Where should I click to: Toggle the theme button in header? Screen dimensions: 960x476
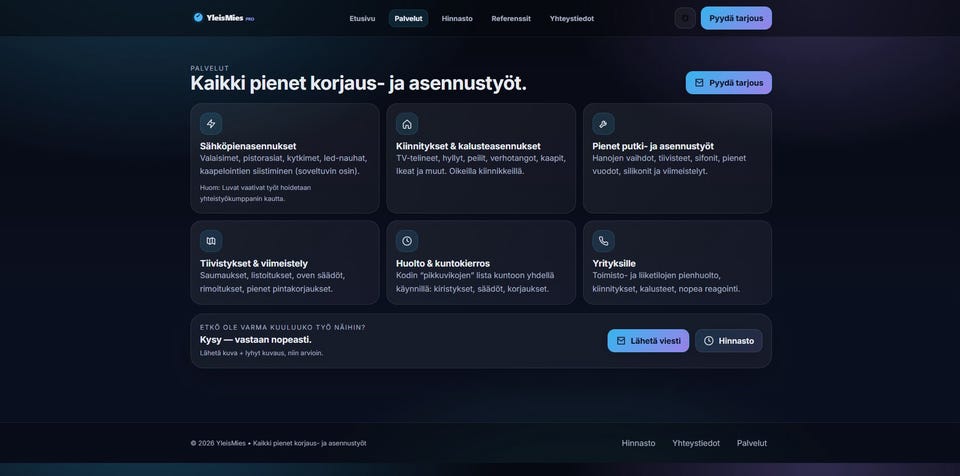coord(685,18)
